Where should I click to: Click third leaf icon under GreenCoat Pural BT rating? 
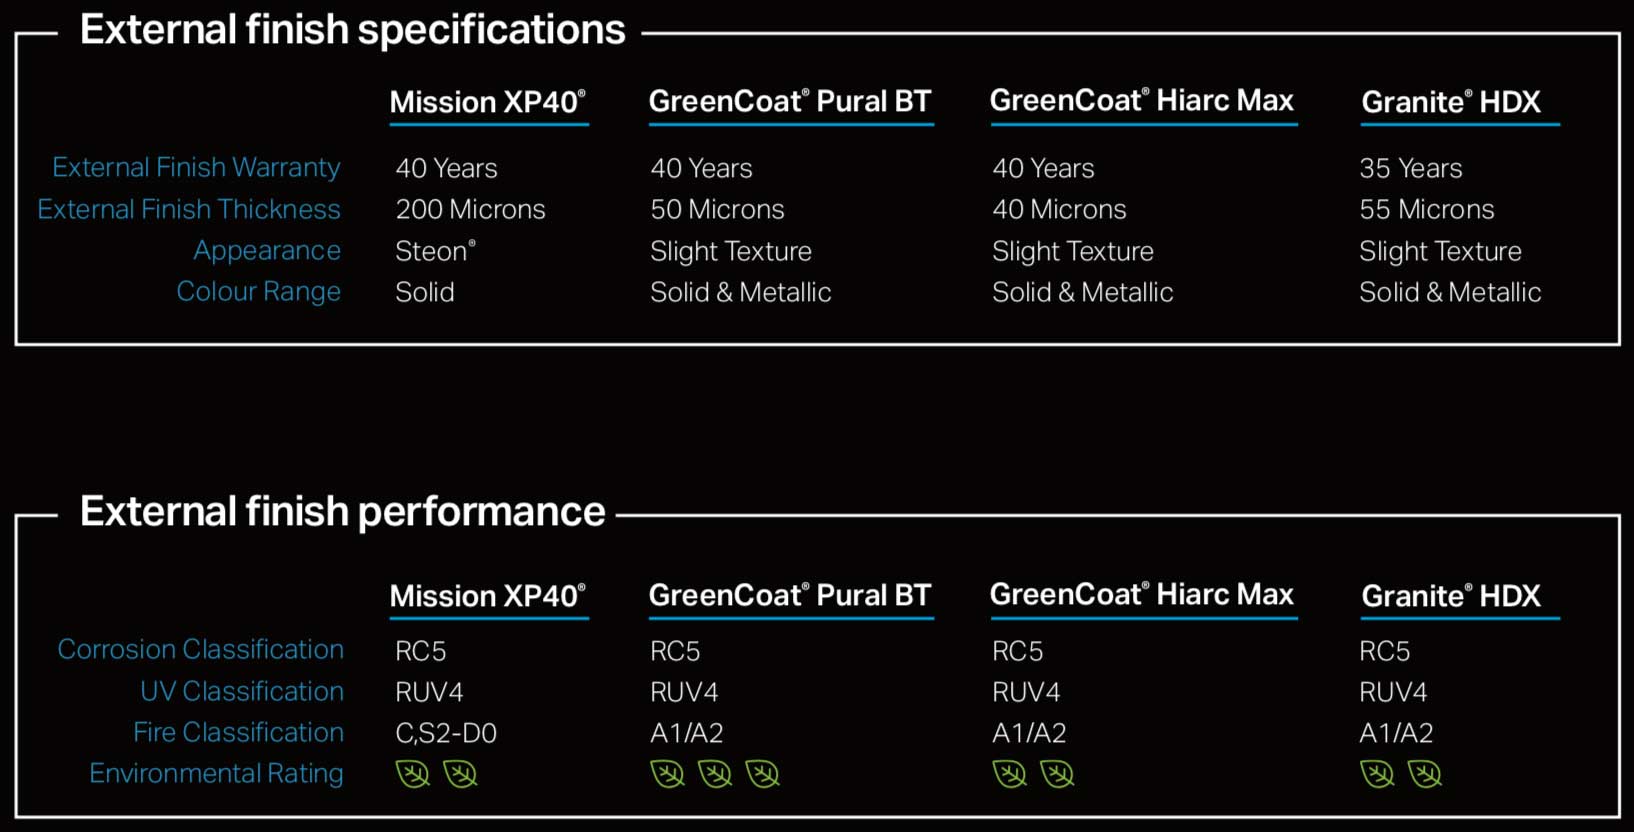(762, 774)
